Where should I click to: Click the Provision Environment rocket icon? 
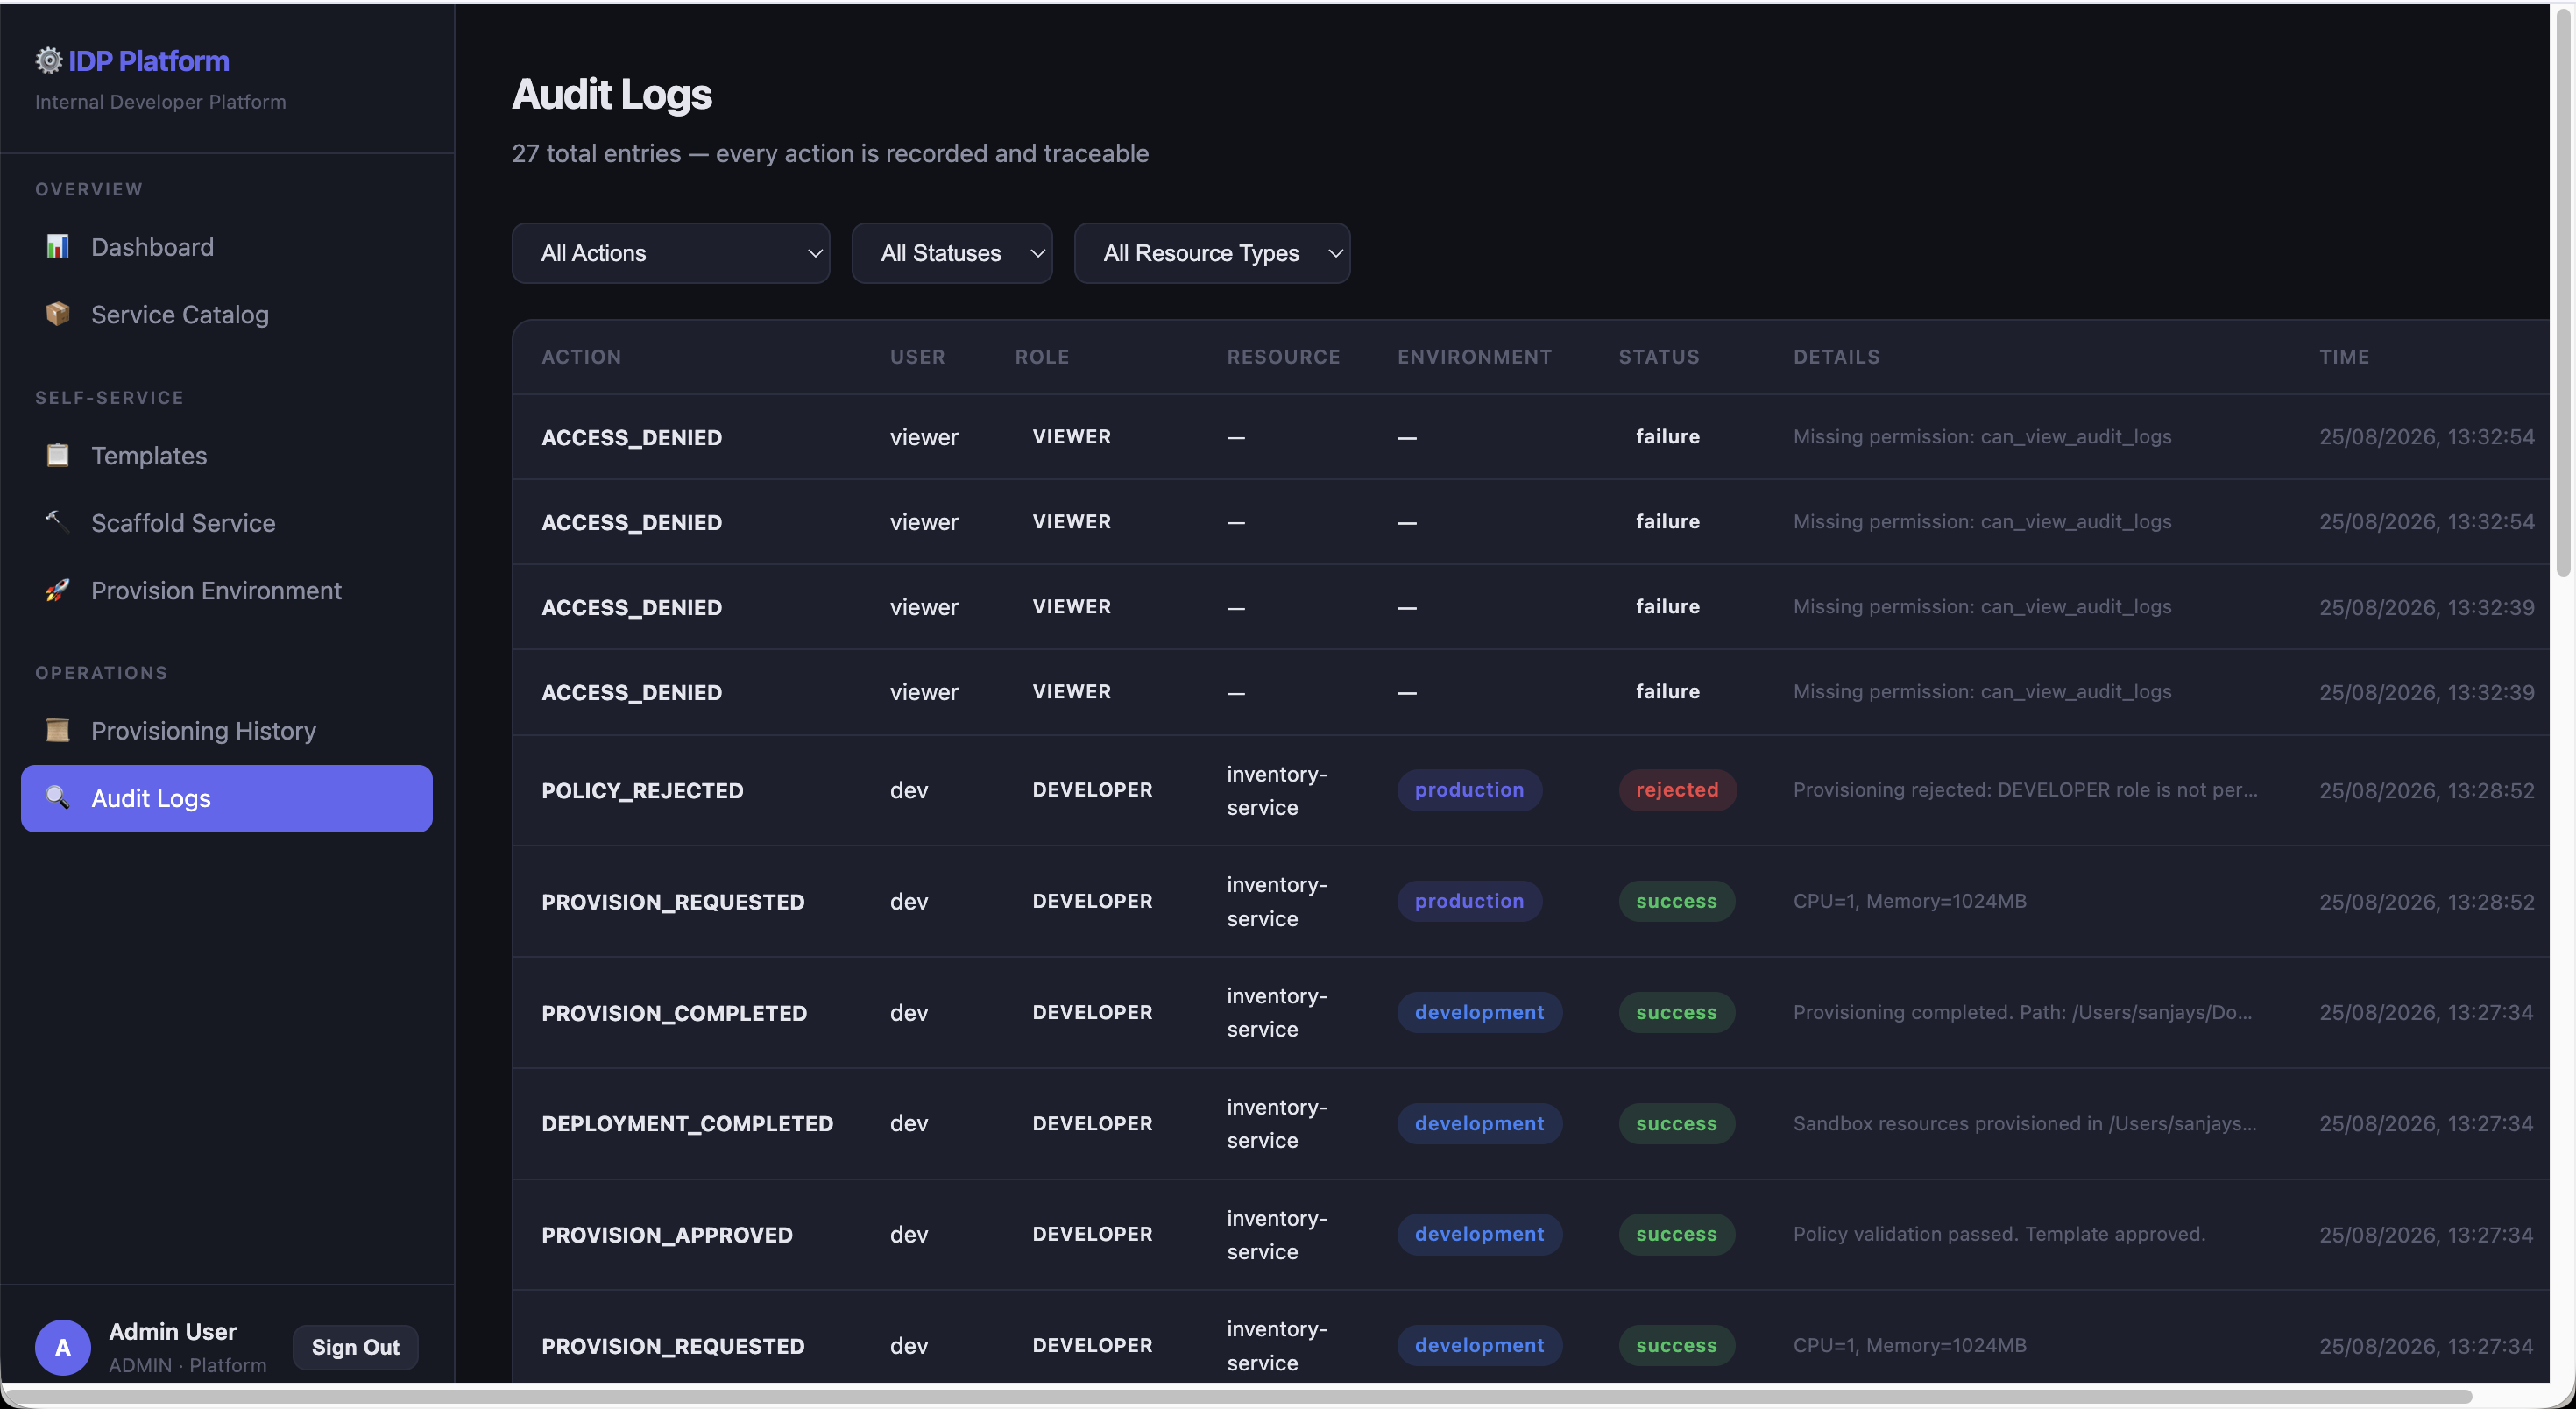coord(58,590)
